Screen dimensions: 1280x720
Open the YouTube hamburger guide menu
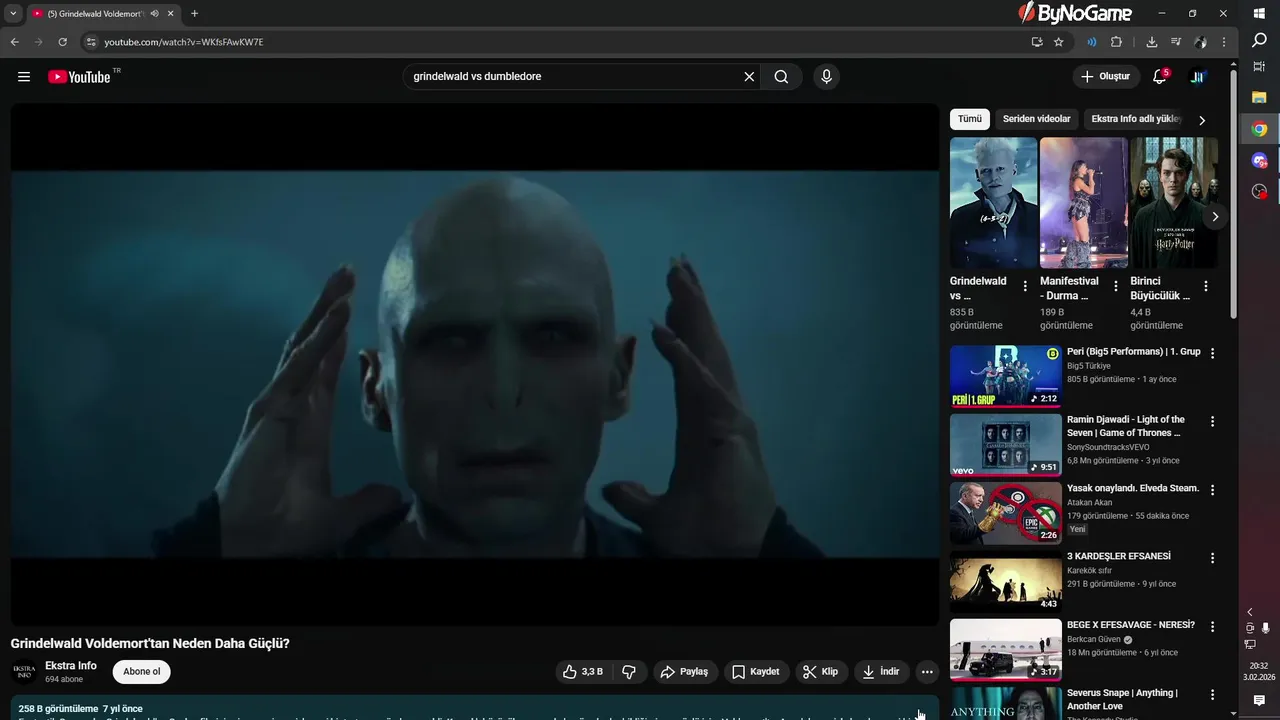[x=24, y=77]
